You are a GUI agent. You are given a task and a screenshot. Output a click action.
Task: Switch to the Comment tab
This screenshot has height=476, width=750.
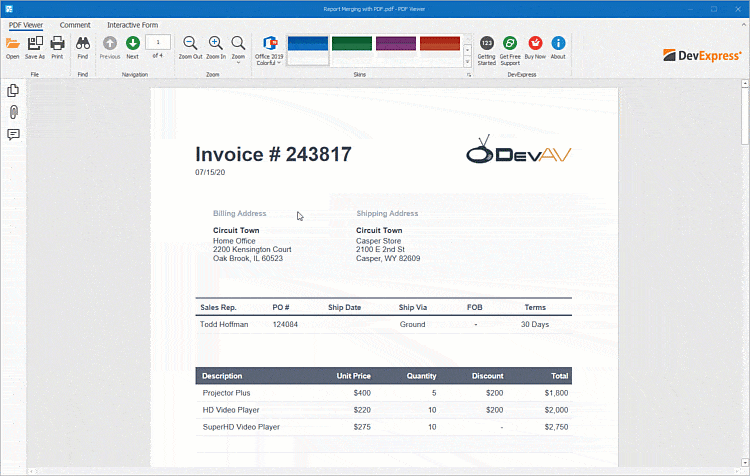(x=75, y=25)
